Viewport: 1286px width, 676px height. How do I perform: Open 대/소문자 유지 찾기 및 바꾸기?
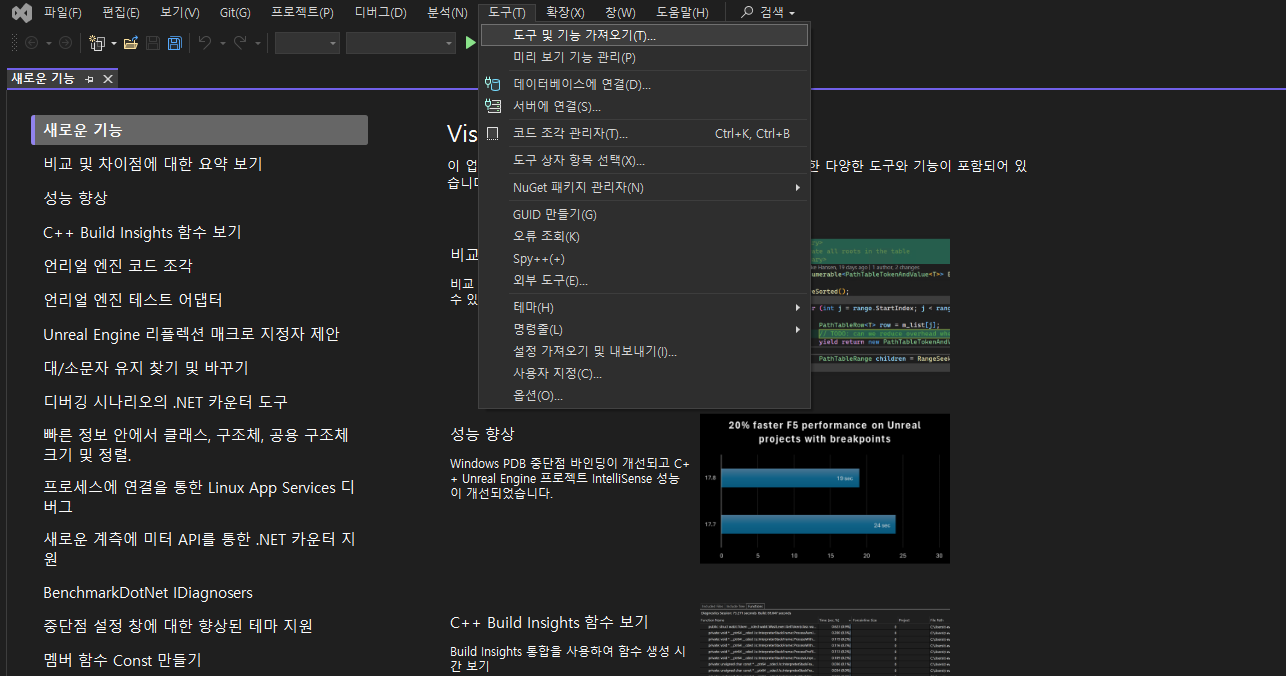pos(146,368)
